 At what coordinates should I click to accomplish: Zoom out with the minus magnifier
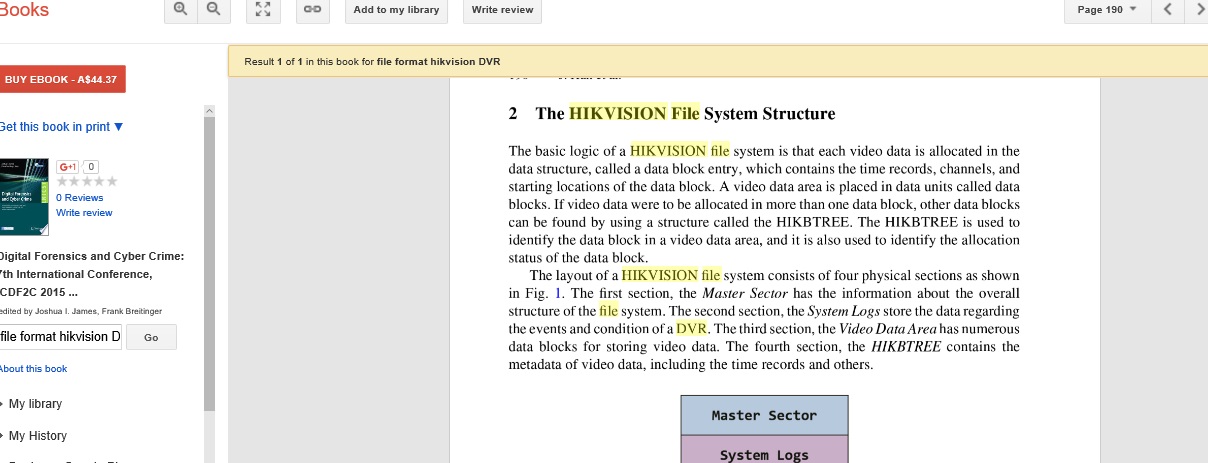click(213, 9)
